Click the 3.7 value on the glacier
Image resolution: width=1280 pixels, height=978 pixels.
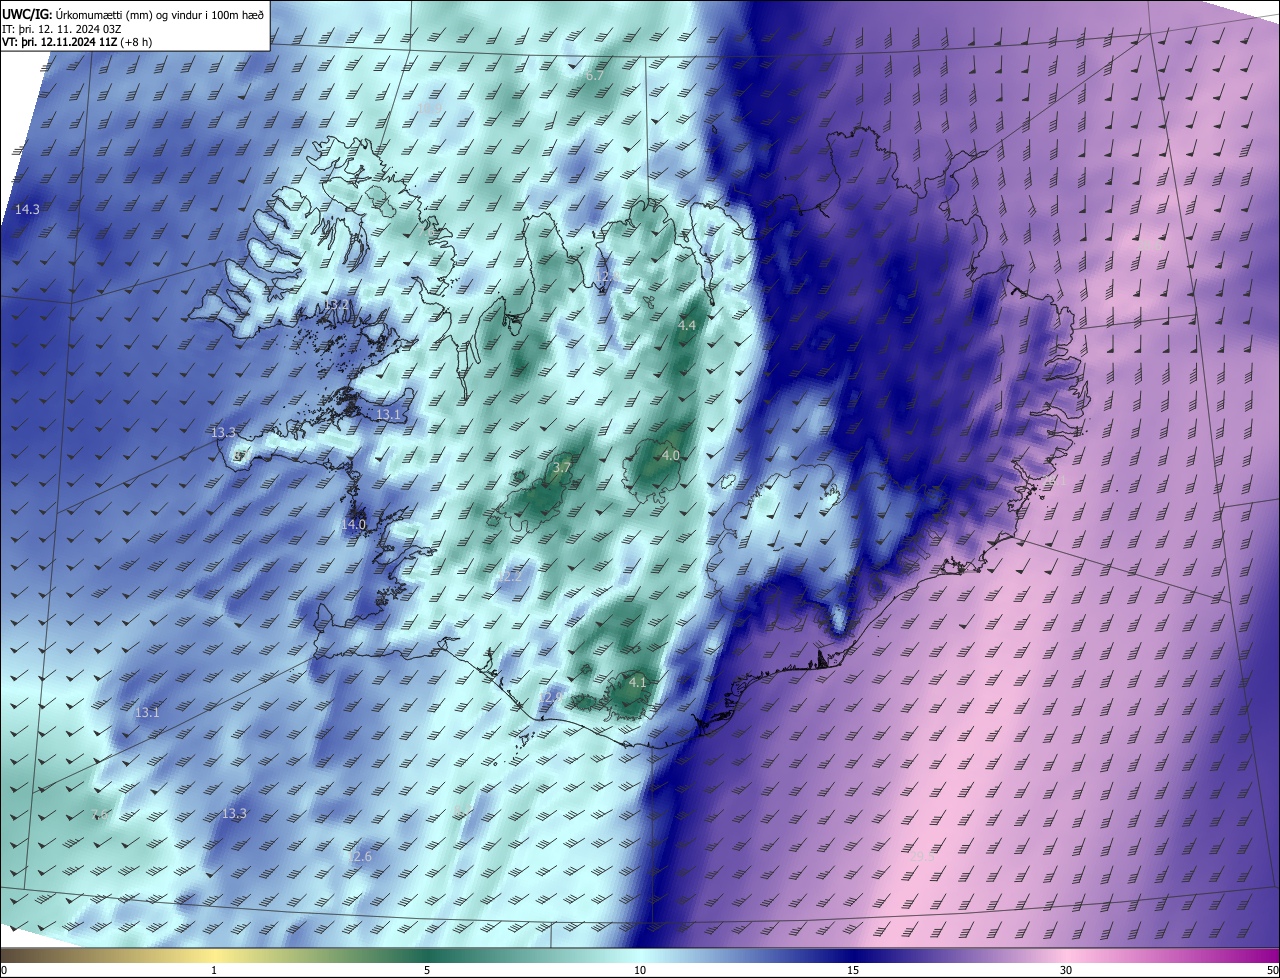click(562, 468)
